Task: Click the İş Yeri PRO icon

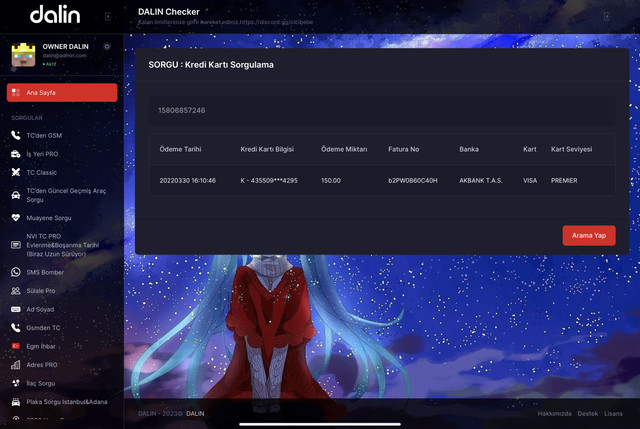Action: pos(15,154)
